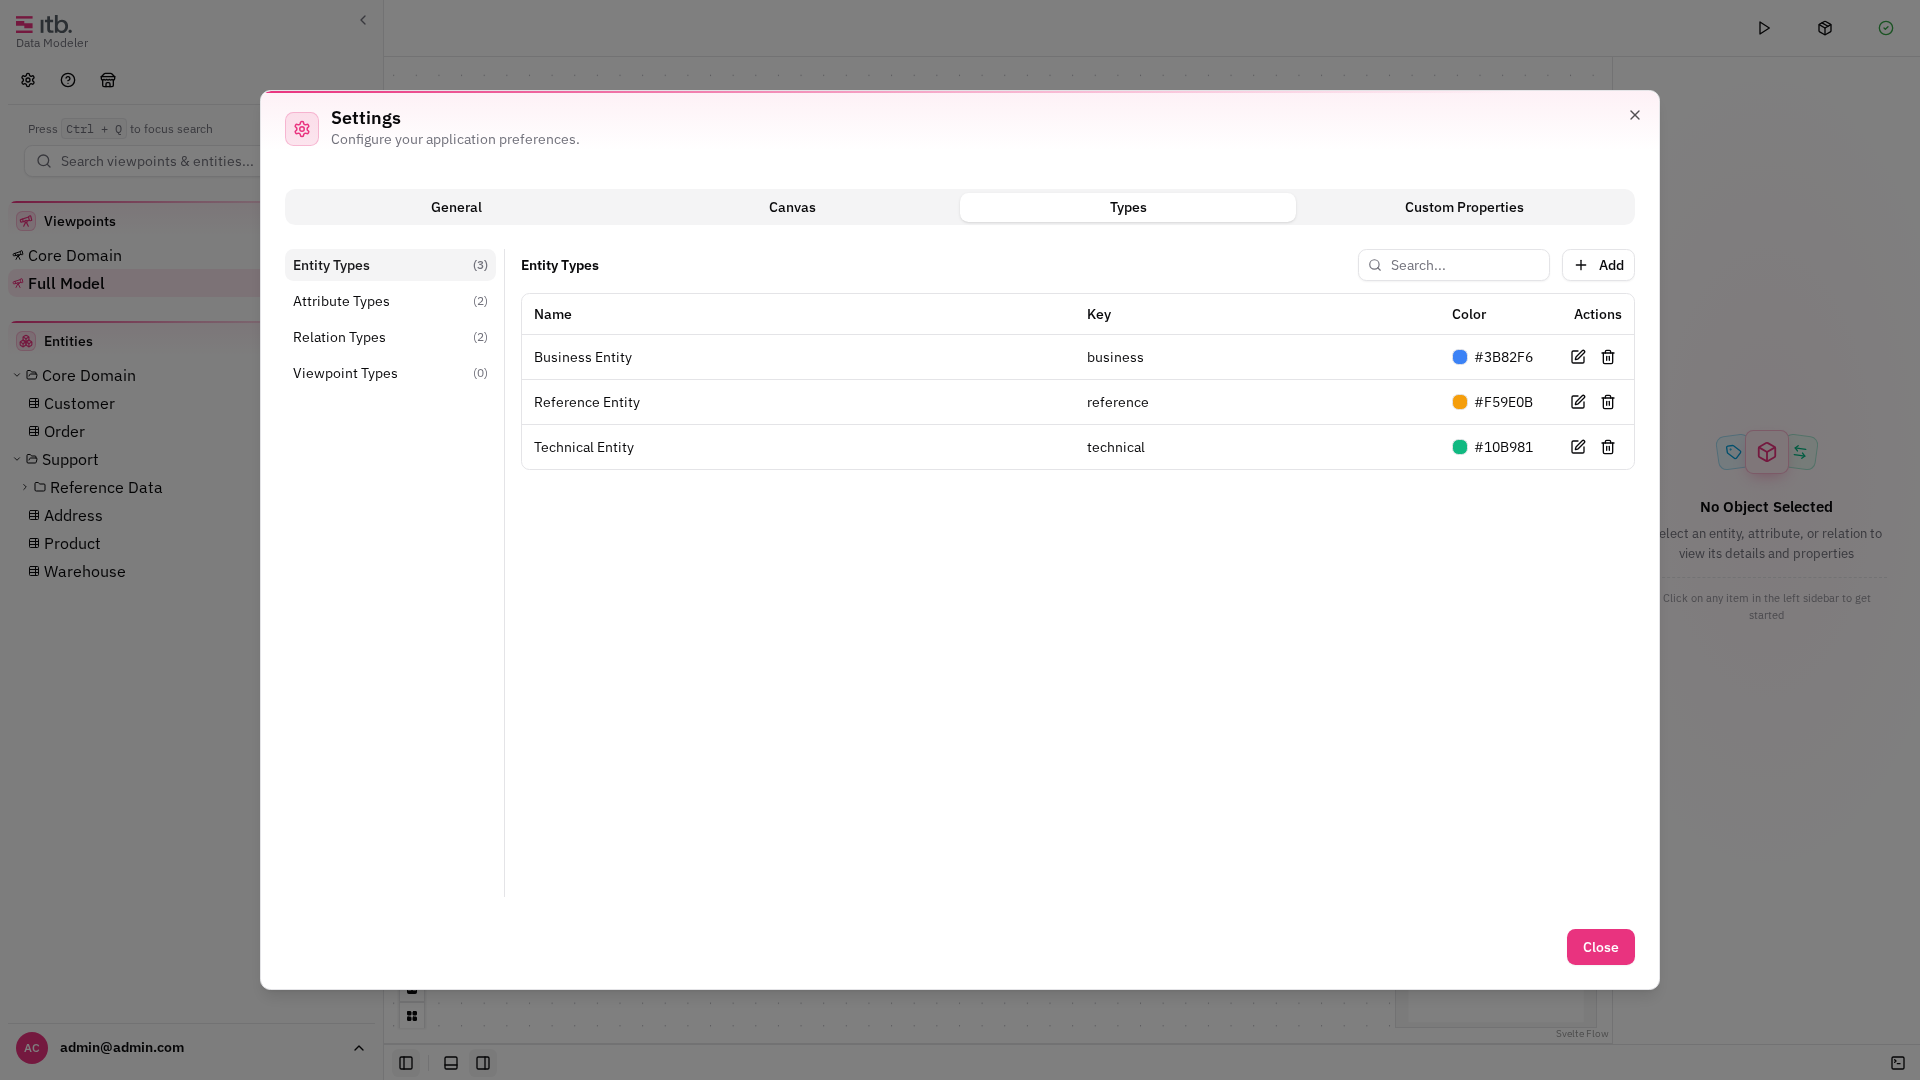Toggle the bottom panel layout icon
The height and width of the screenshot is (1080, 1920).
click(x=451, y=1063)
